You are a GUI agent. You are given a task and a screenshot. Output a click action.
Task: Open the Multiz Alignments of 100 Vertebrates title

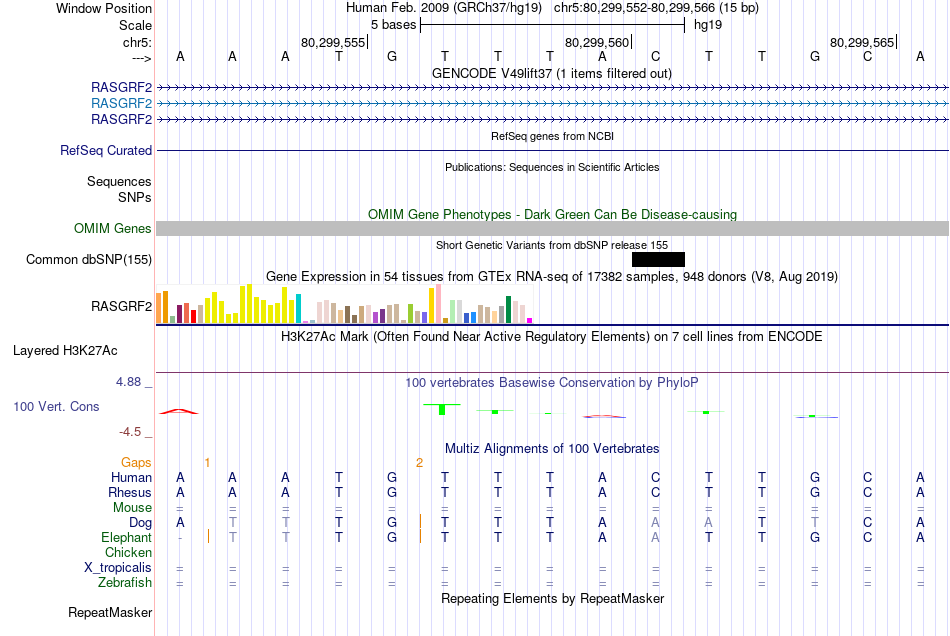coord(552,449)
